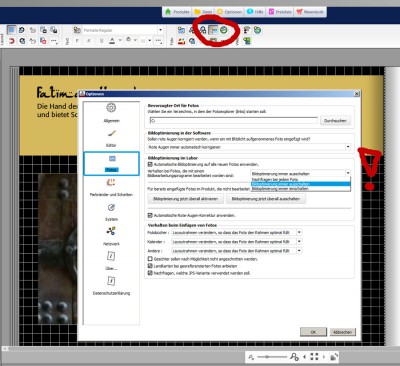Open the Datenschutzerklärung document icon
The height and width of the screenshot is (366, 400).
click(x=111, y=281)
